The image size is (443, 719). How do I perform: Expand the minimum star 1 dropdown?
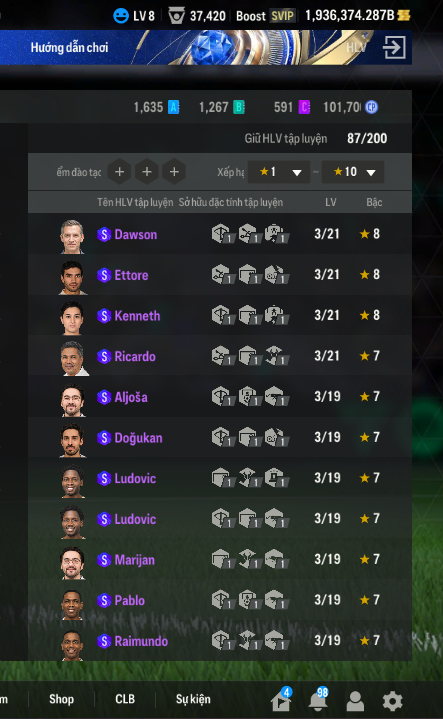279,172
